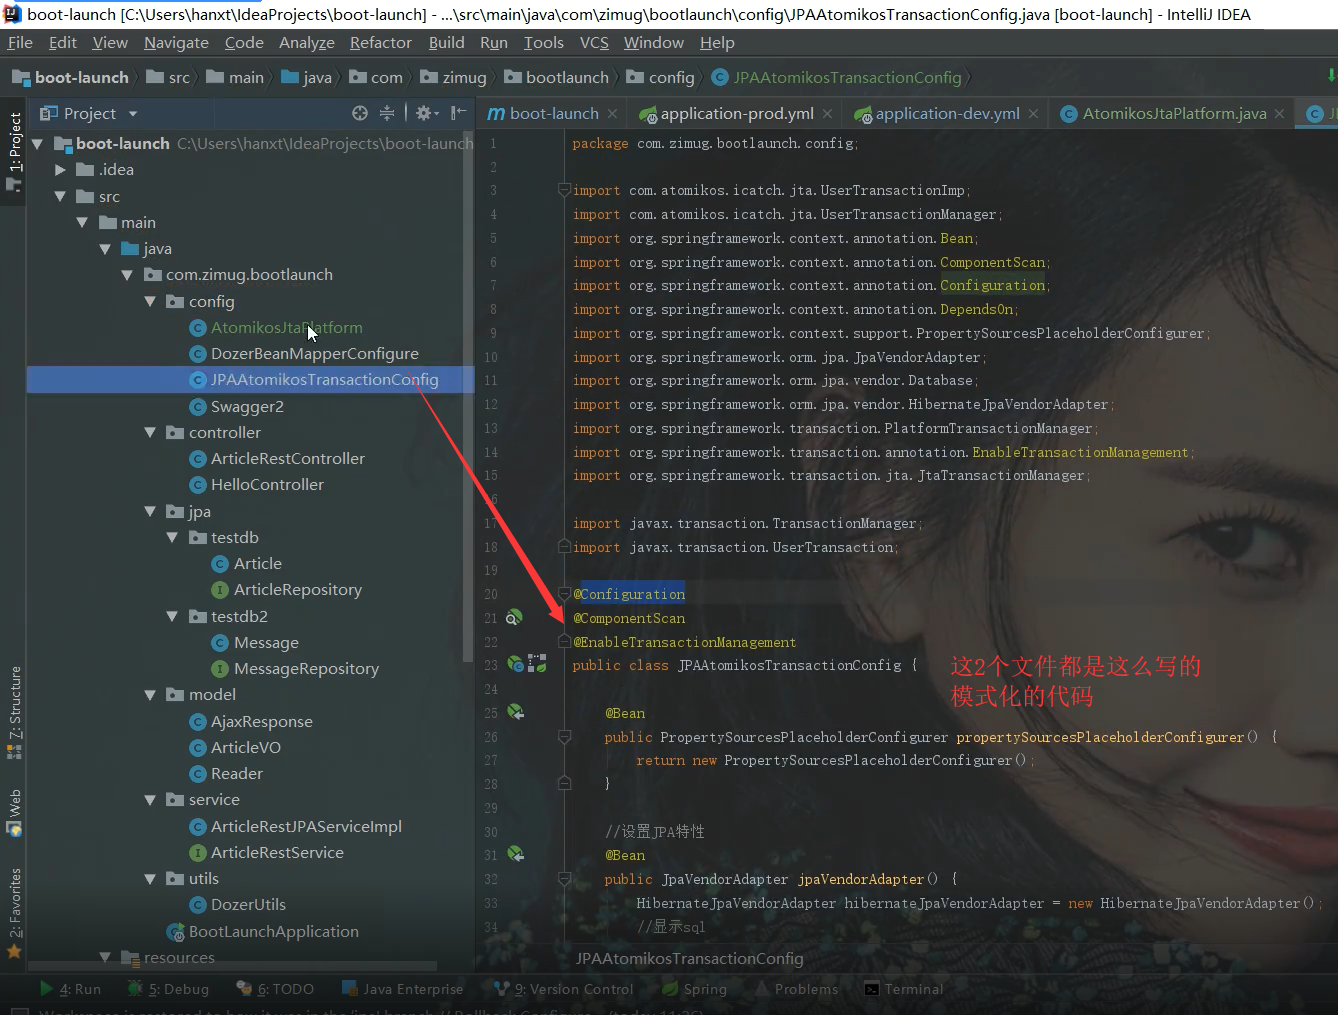
Task: Collapse the model package
Action: click(x=150, y=694)
